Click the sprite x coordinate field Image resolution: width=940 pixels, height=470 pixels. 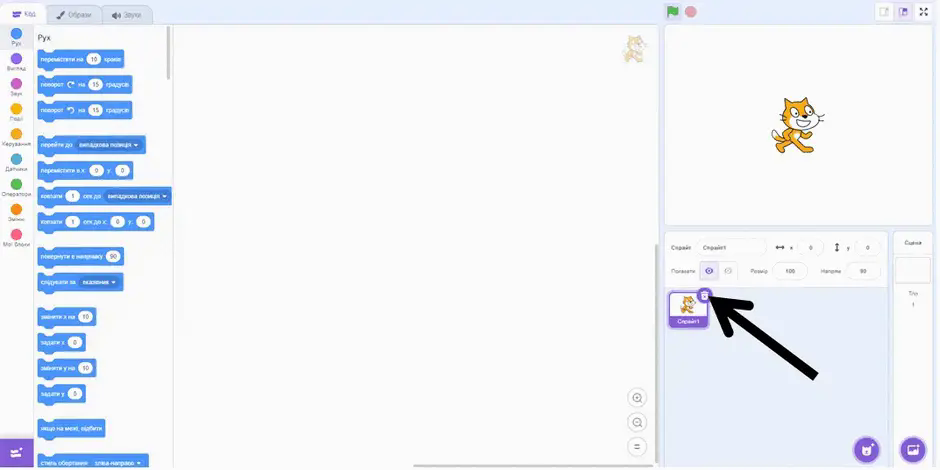pyautogui.click(x=810, y=247)
